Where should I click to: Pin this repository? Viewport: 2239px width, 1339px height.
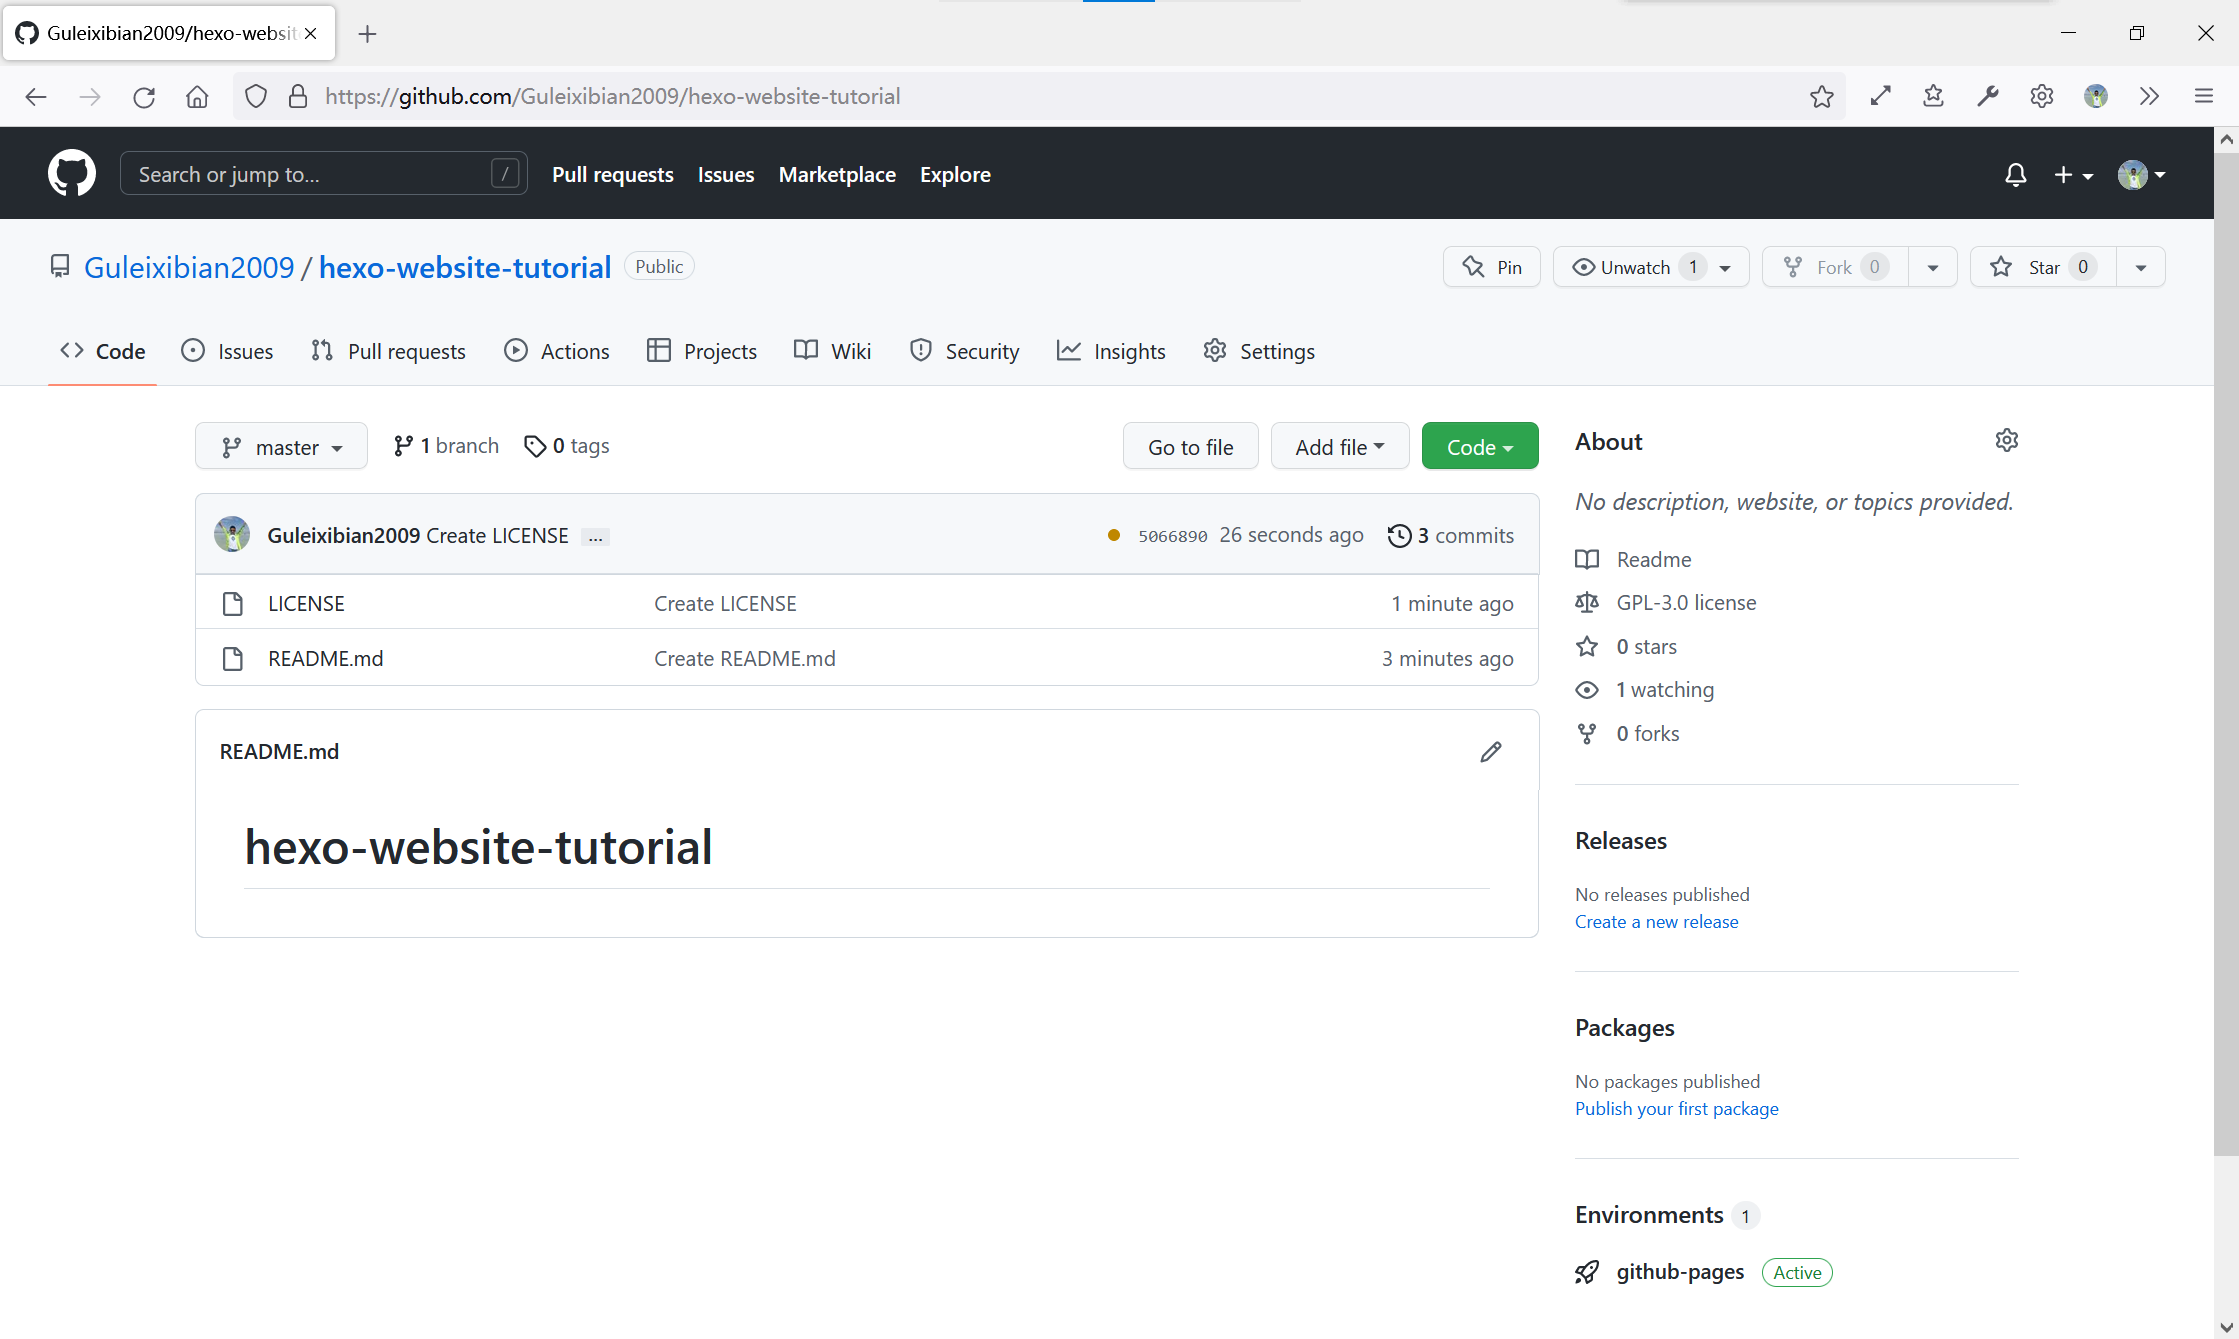pos(1491,267)
